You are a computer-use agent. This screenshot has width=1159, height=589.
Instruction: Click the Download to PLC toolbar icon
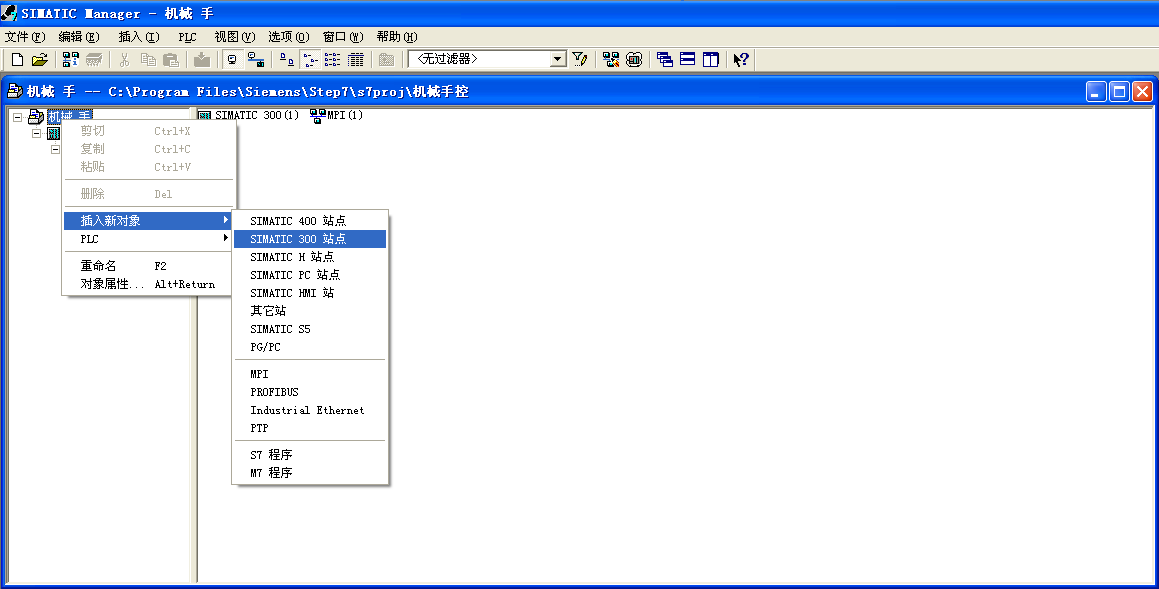tap(201, 60)
